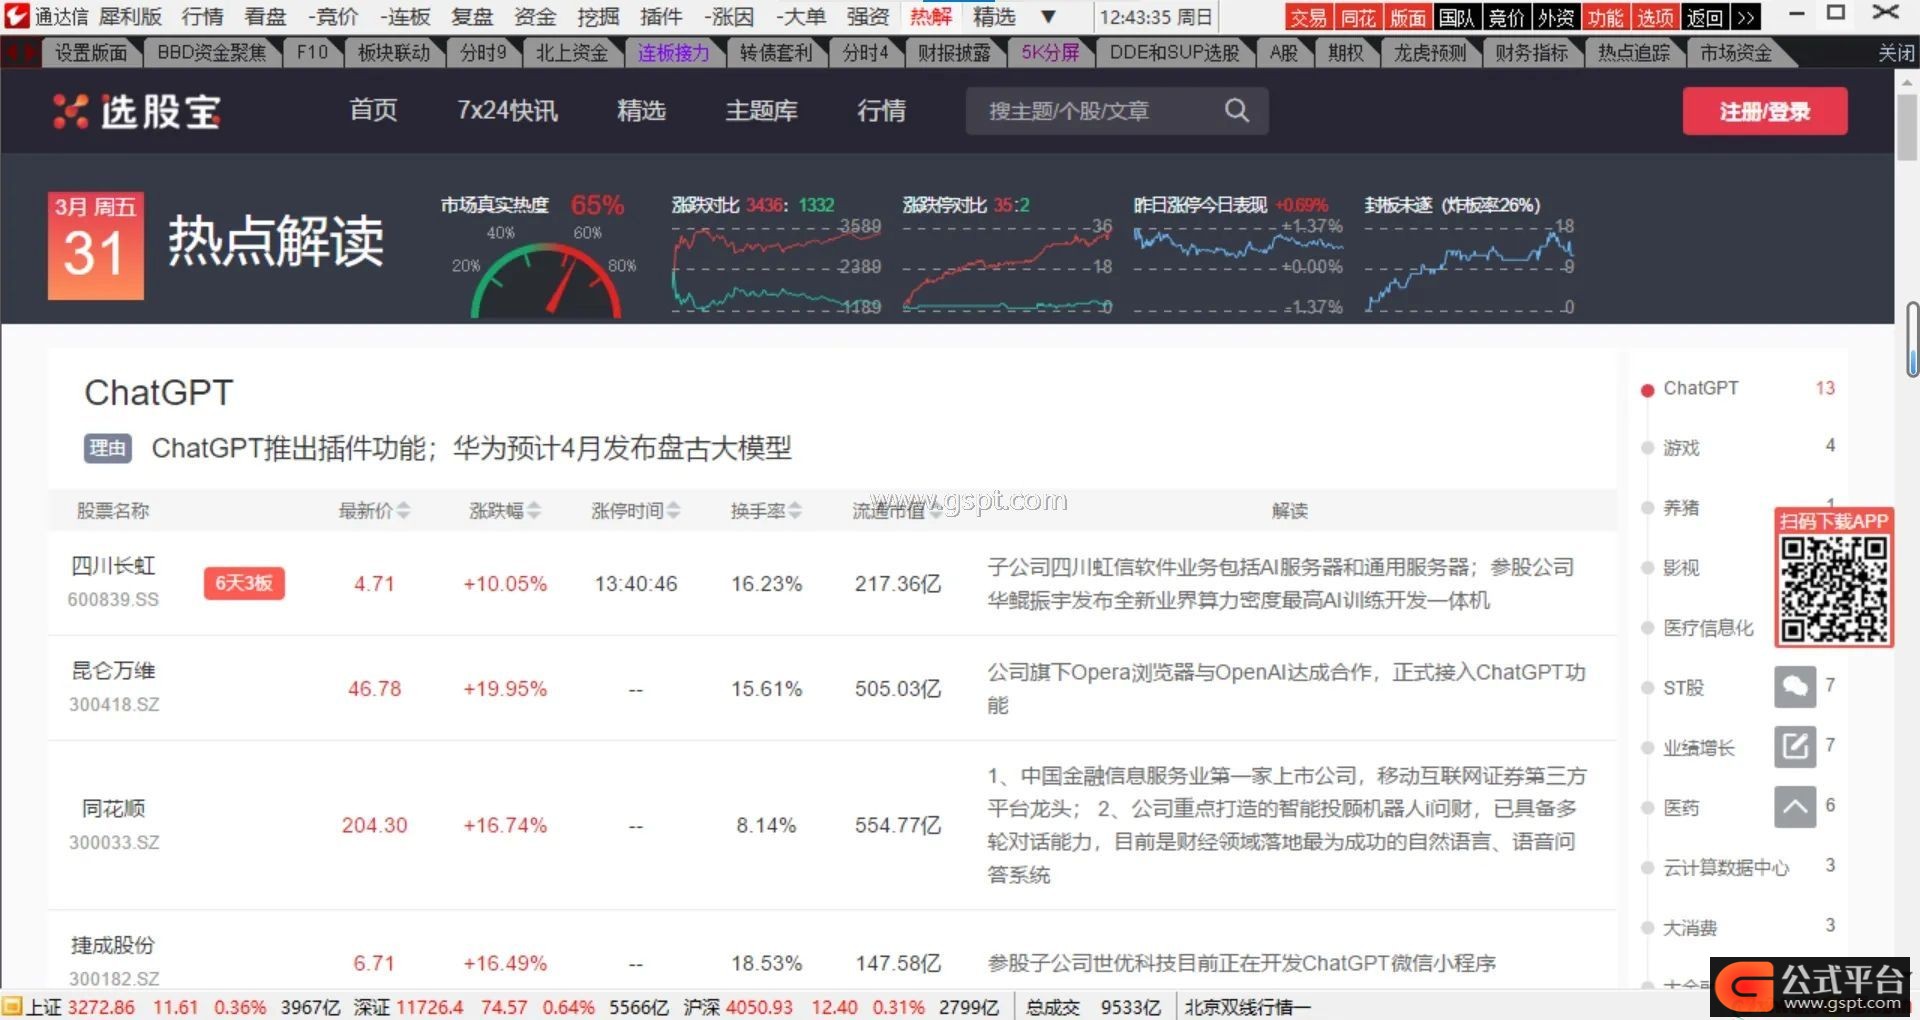
Task: Click 上证 3272.86 index in status bar
Action: coord(80,1007)
